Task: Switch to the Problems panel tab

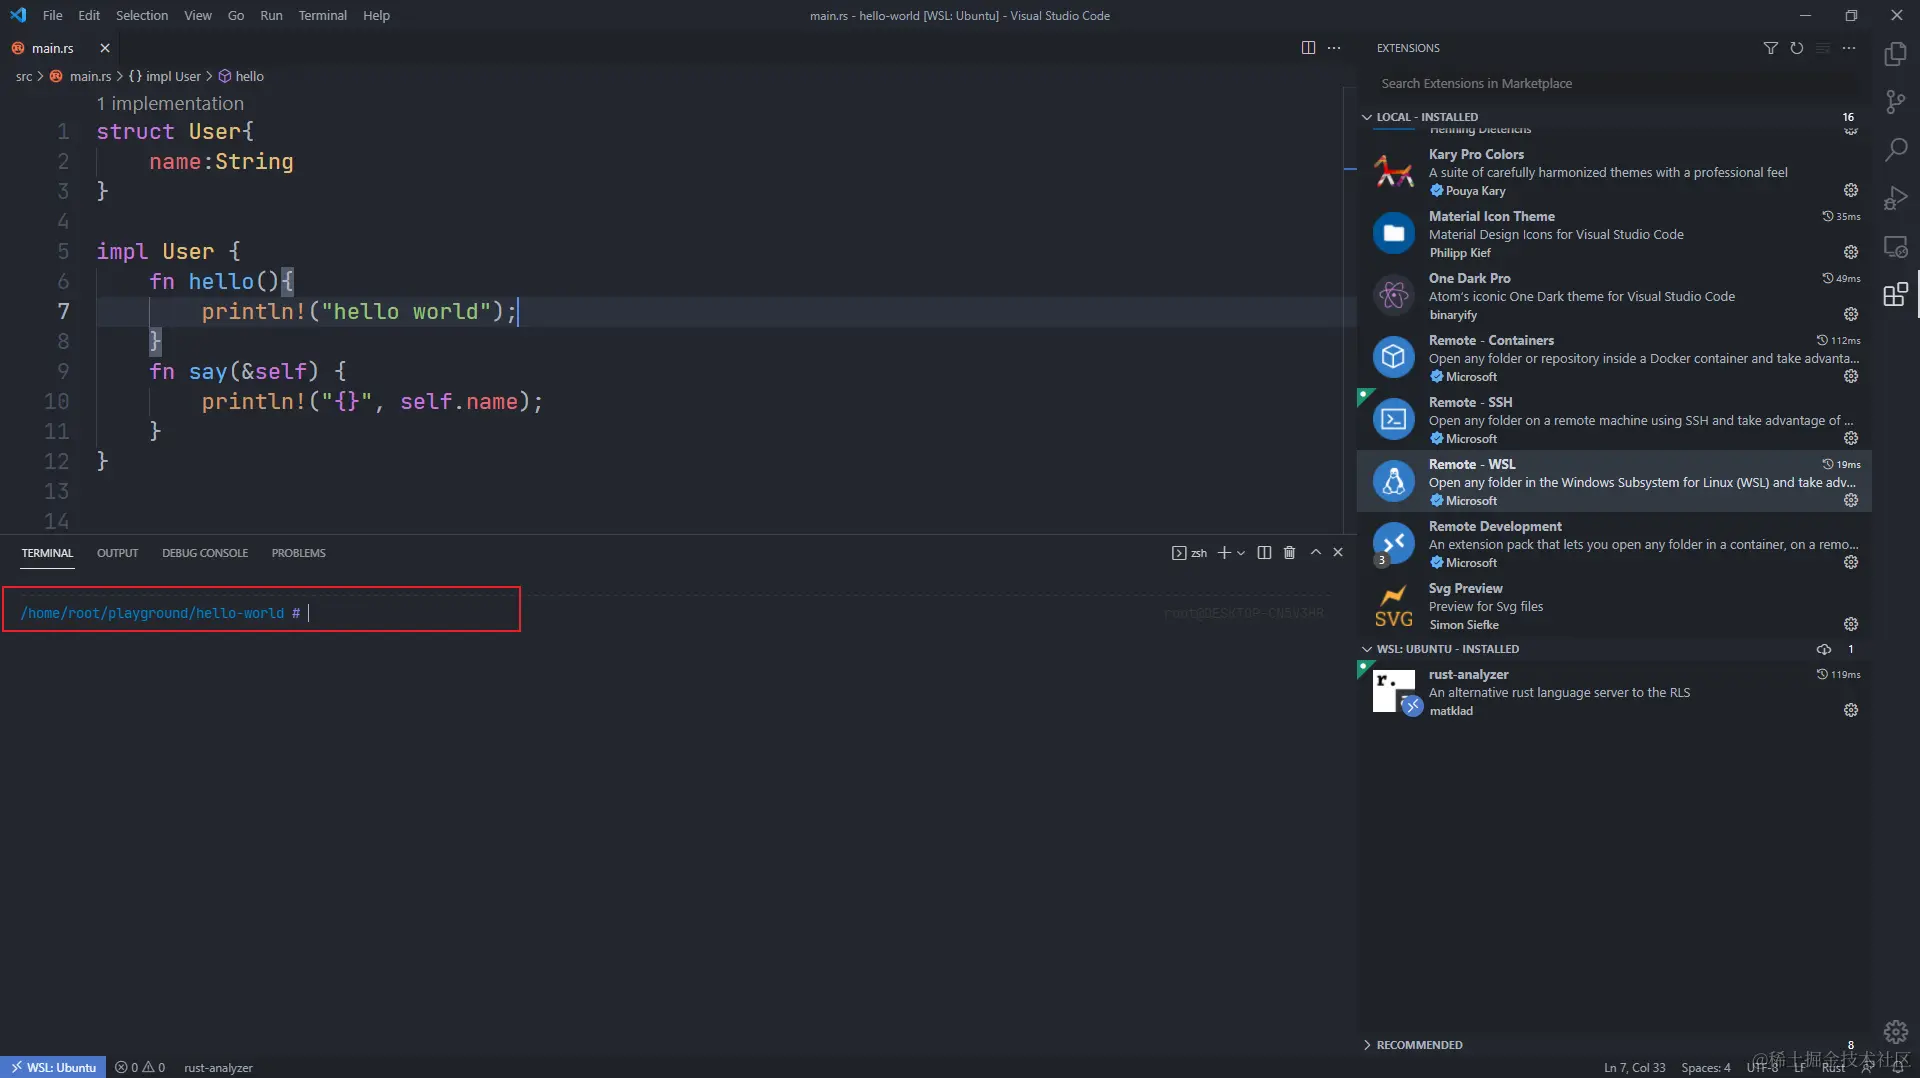Action: (x=298, y=553)
